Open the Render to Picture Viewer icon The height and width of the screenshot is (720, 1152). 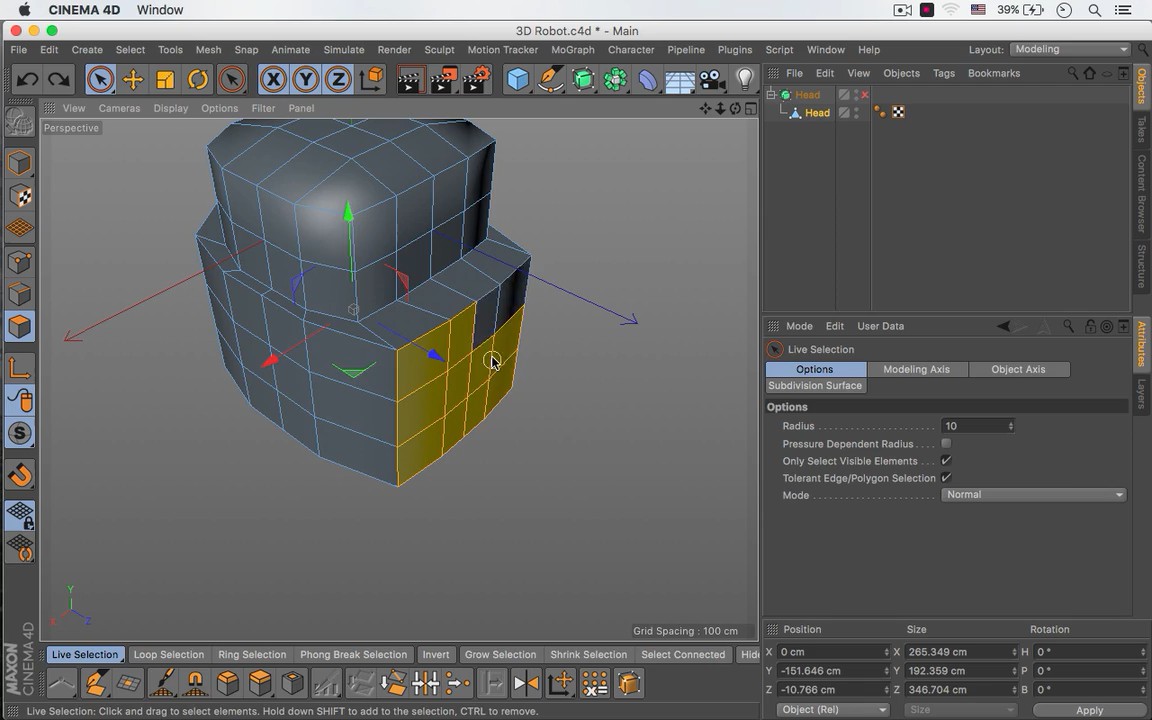[443, 80]
